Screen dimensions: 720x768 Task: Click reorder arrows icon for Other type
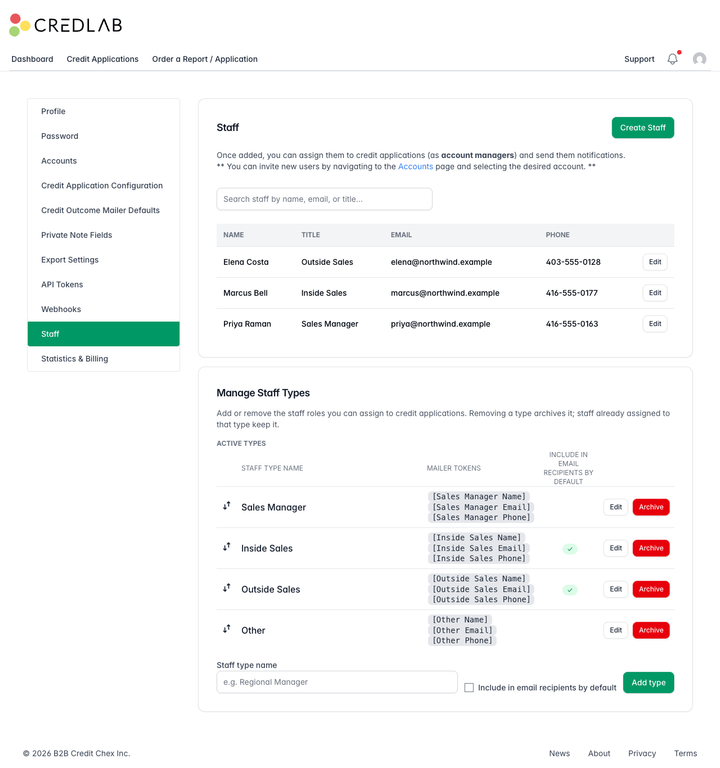[226, 629]
